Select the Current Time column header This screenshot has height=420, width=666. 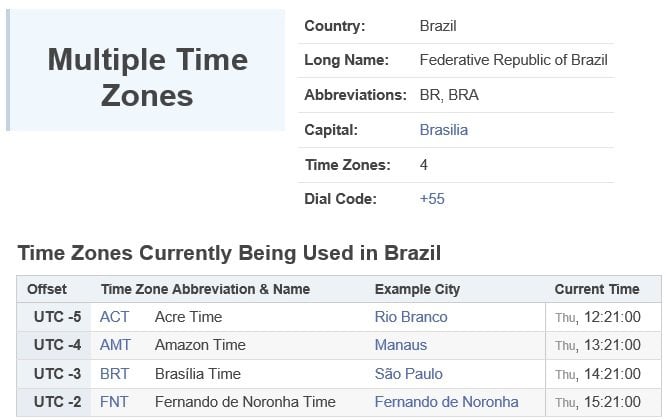(x=597, y=289)
